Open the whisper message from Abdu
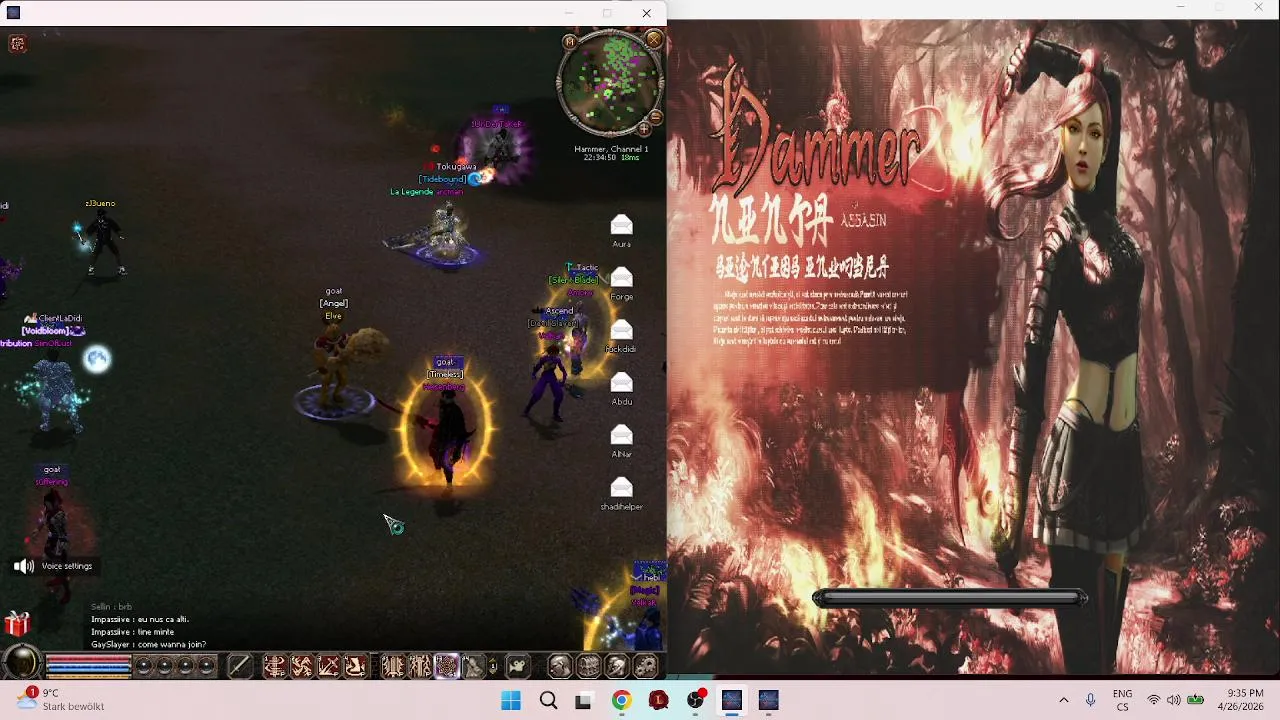 pyautogui.click(x=621, y=382)
